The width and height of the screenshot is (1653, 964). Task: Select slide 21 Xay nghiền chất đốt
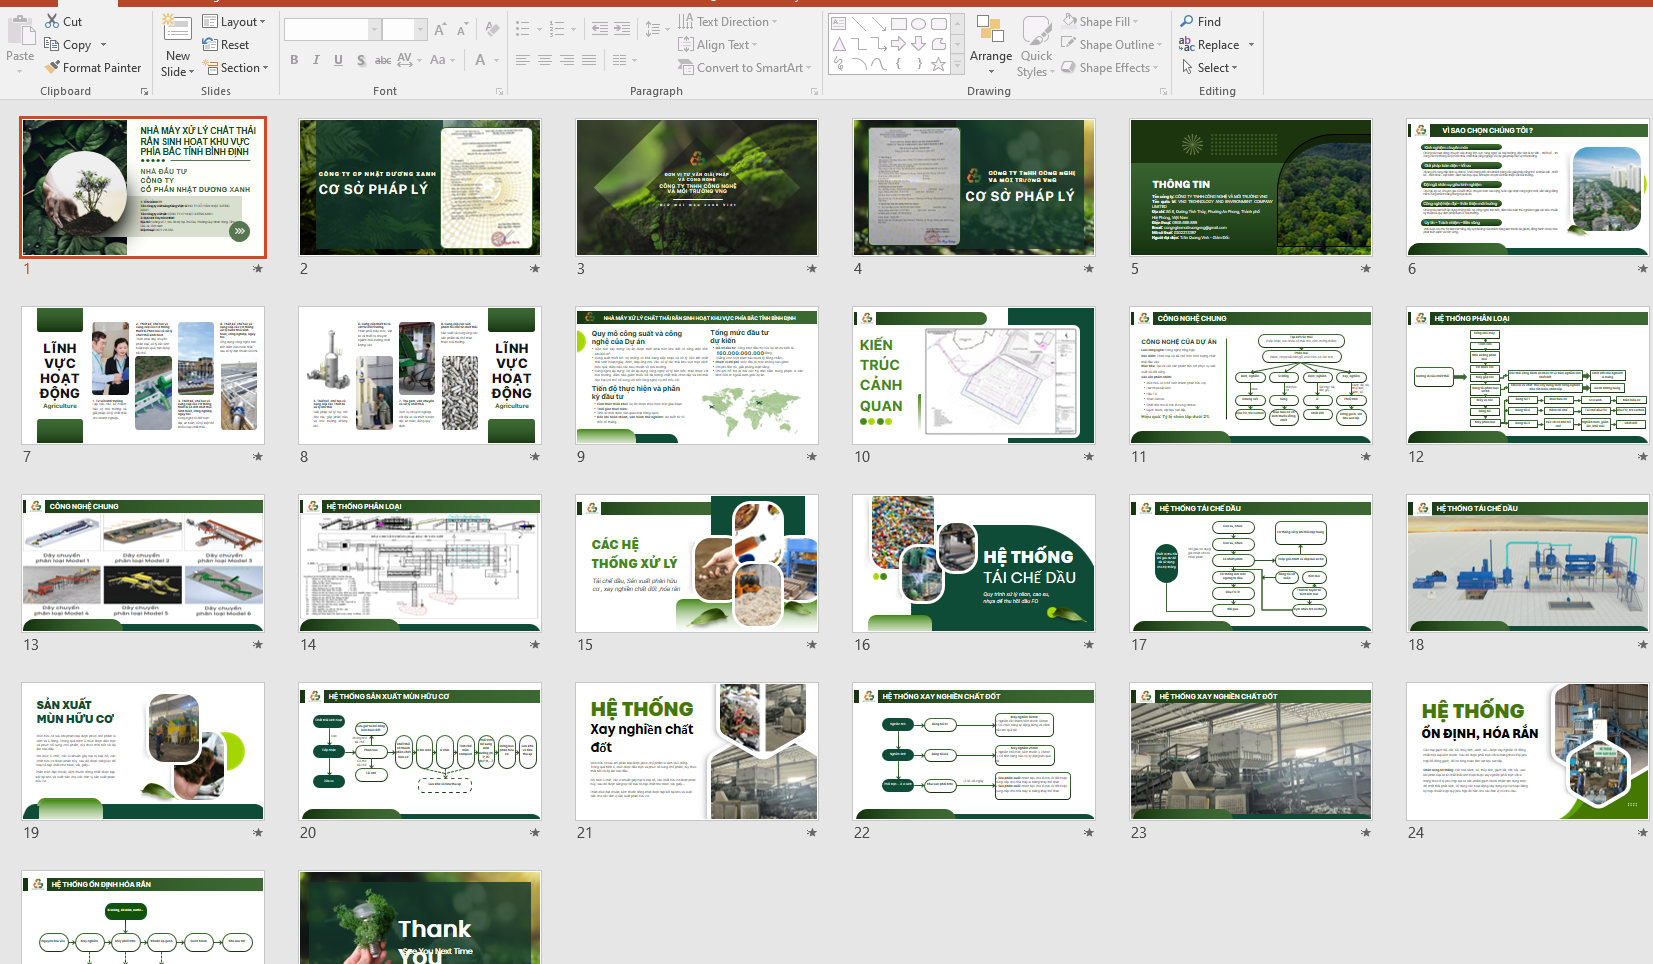[x=696, y=751]
